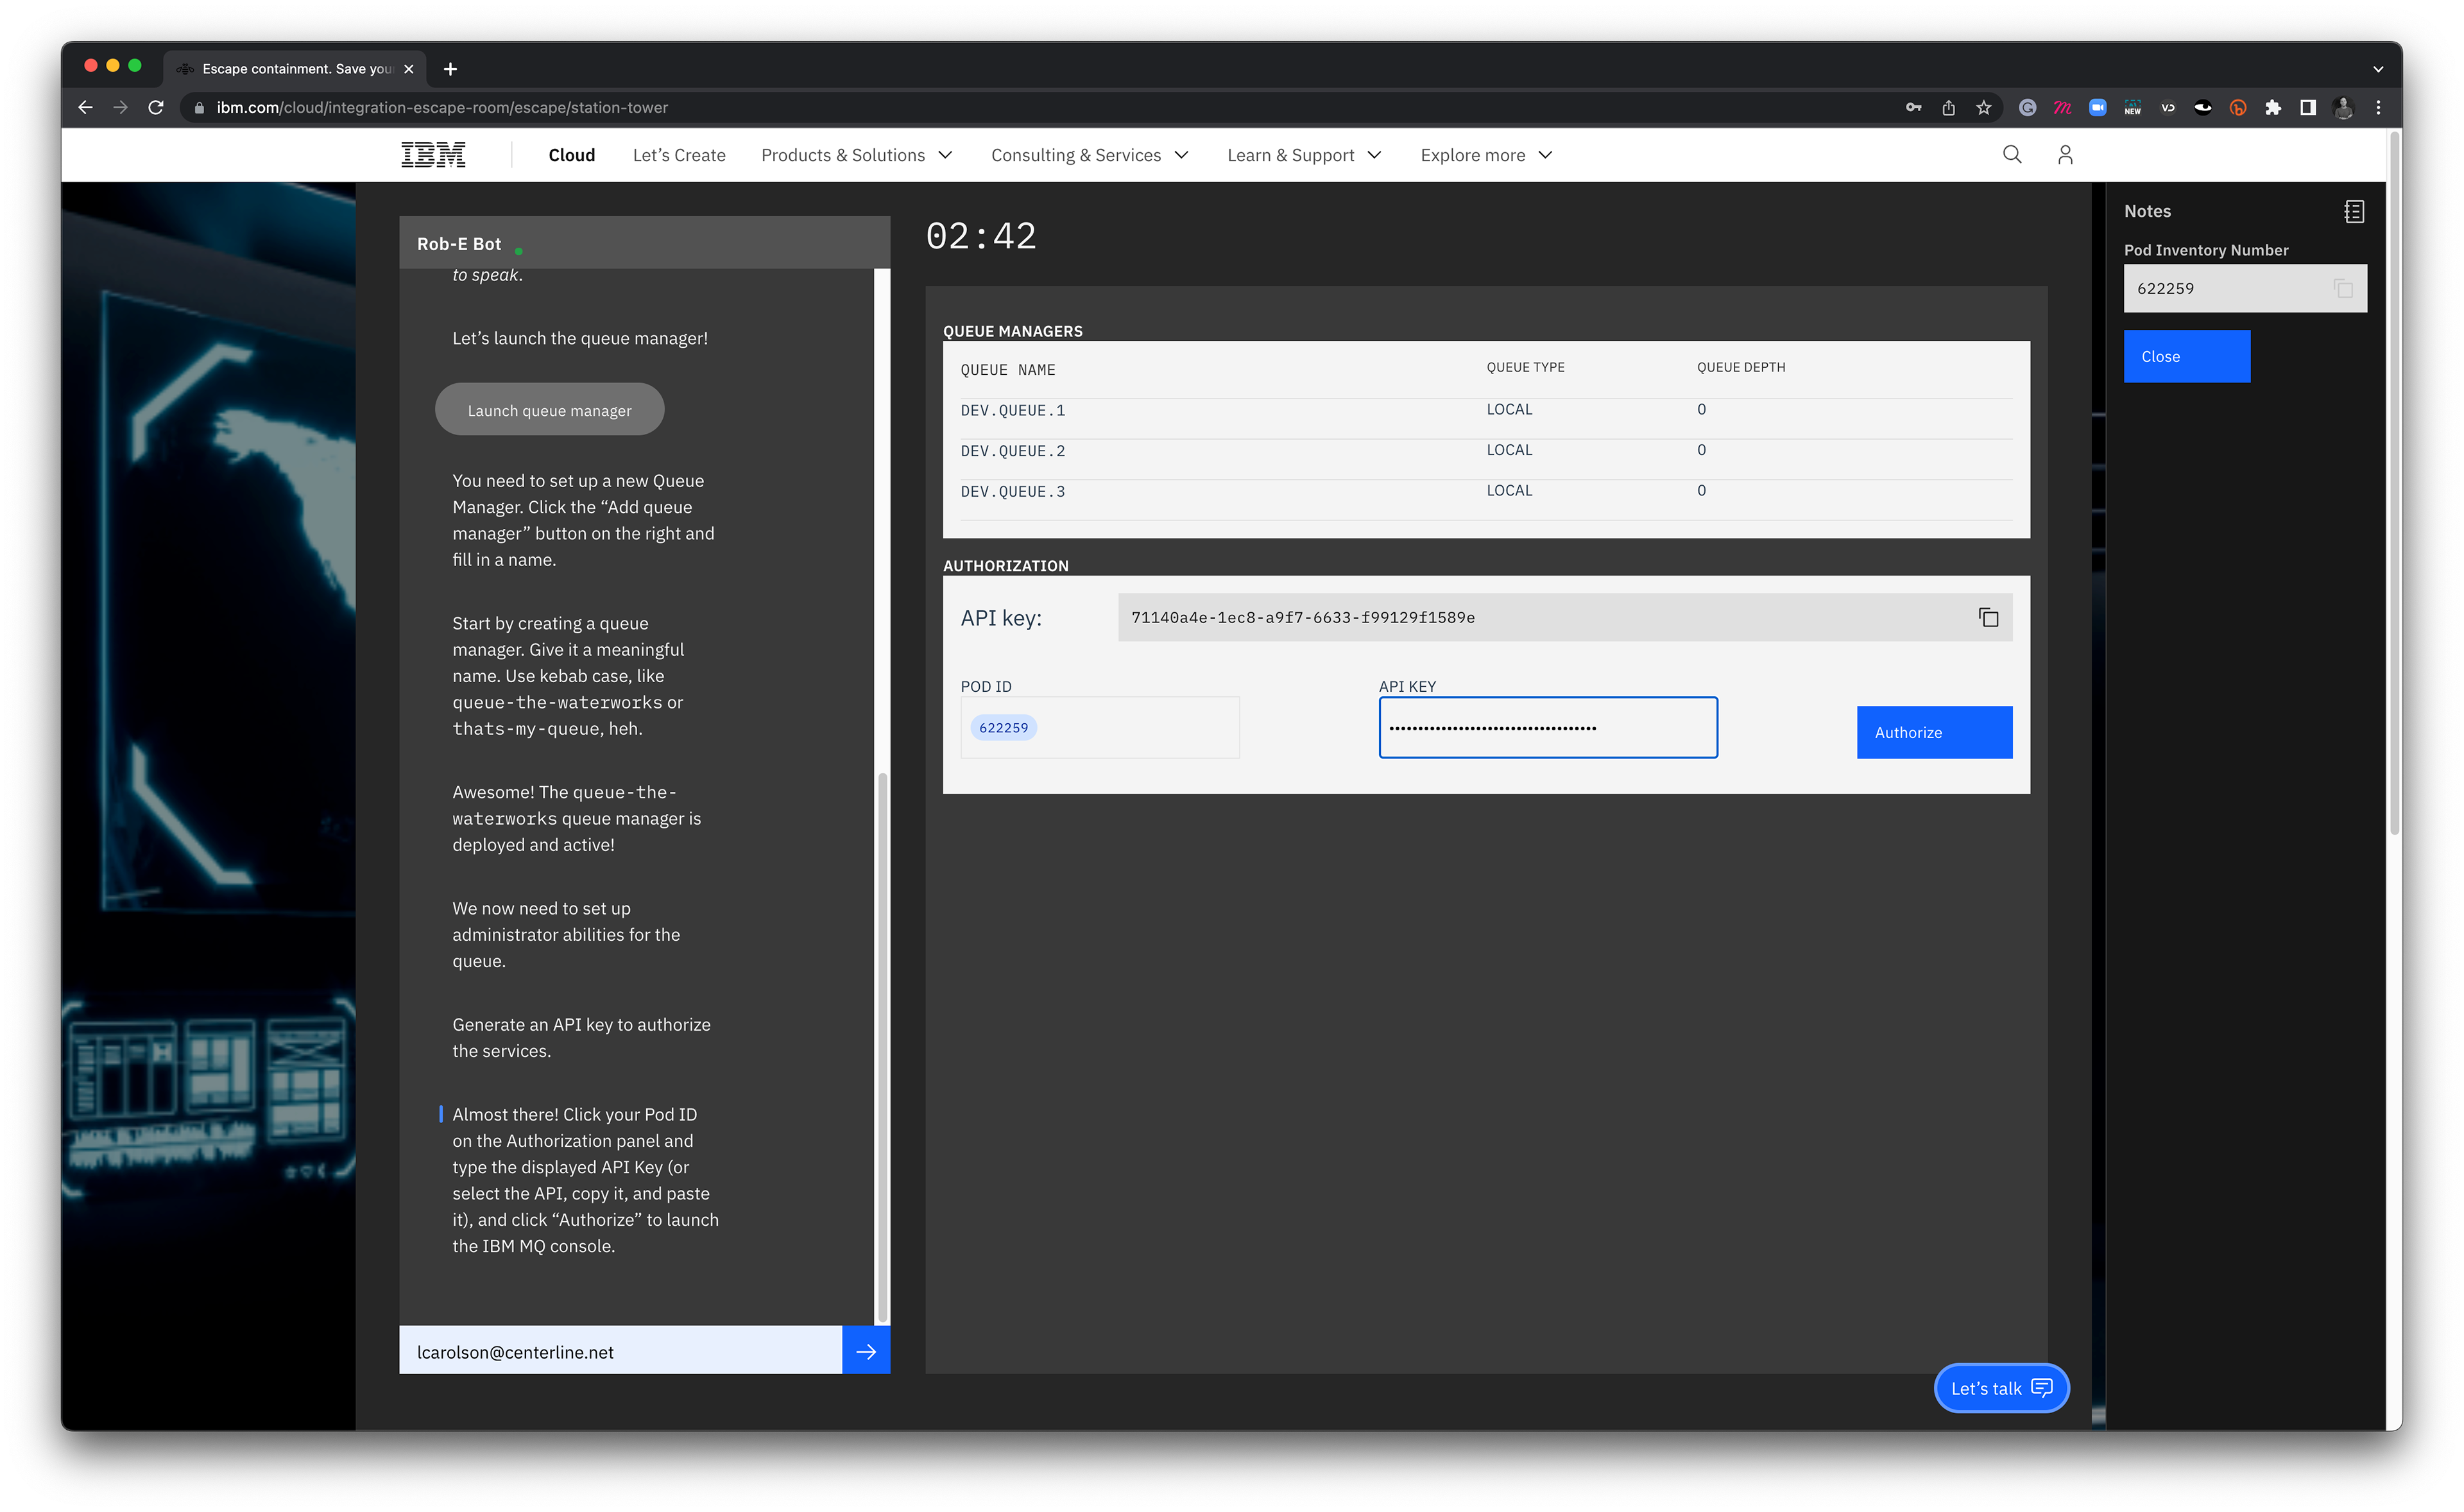
Task: Click the QUEUE DEPTH column header
Action: pos(1740,367)
